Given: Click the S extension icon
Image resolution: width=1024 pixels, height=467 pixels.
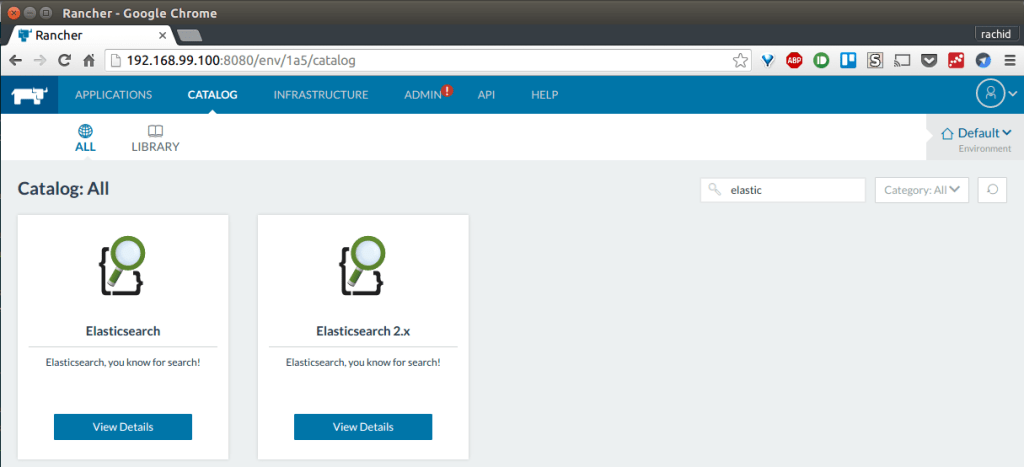Looking at the screenshot, I should 875,61.
